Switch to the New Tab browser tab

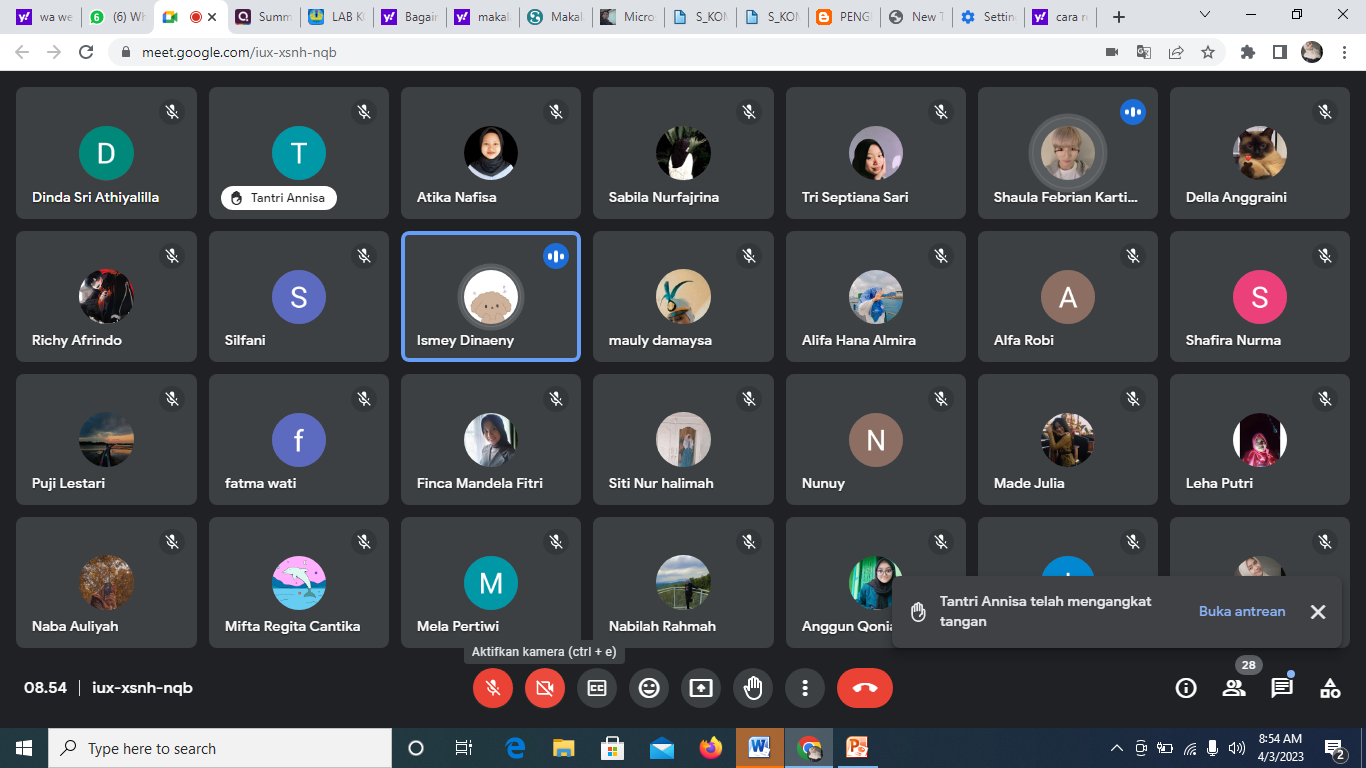(914, 17)
